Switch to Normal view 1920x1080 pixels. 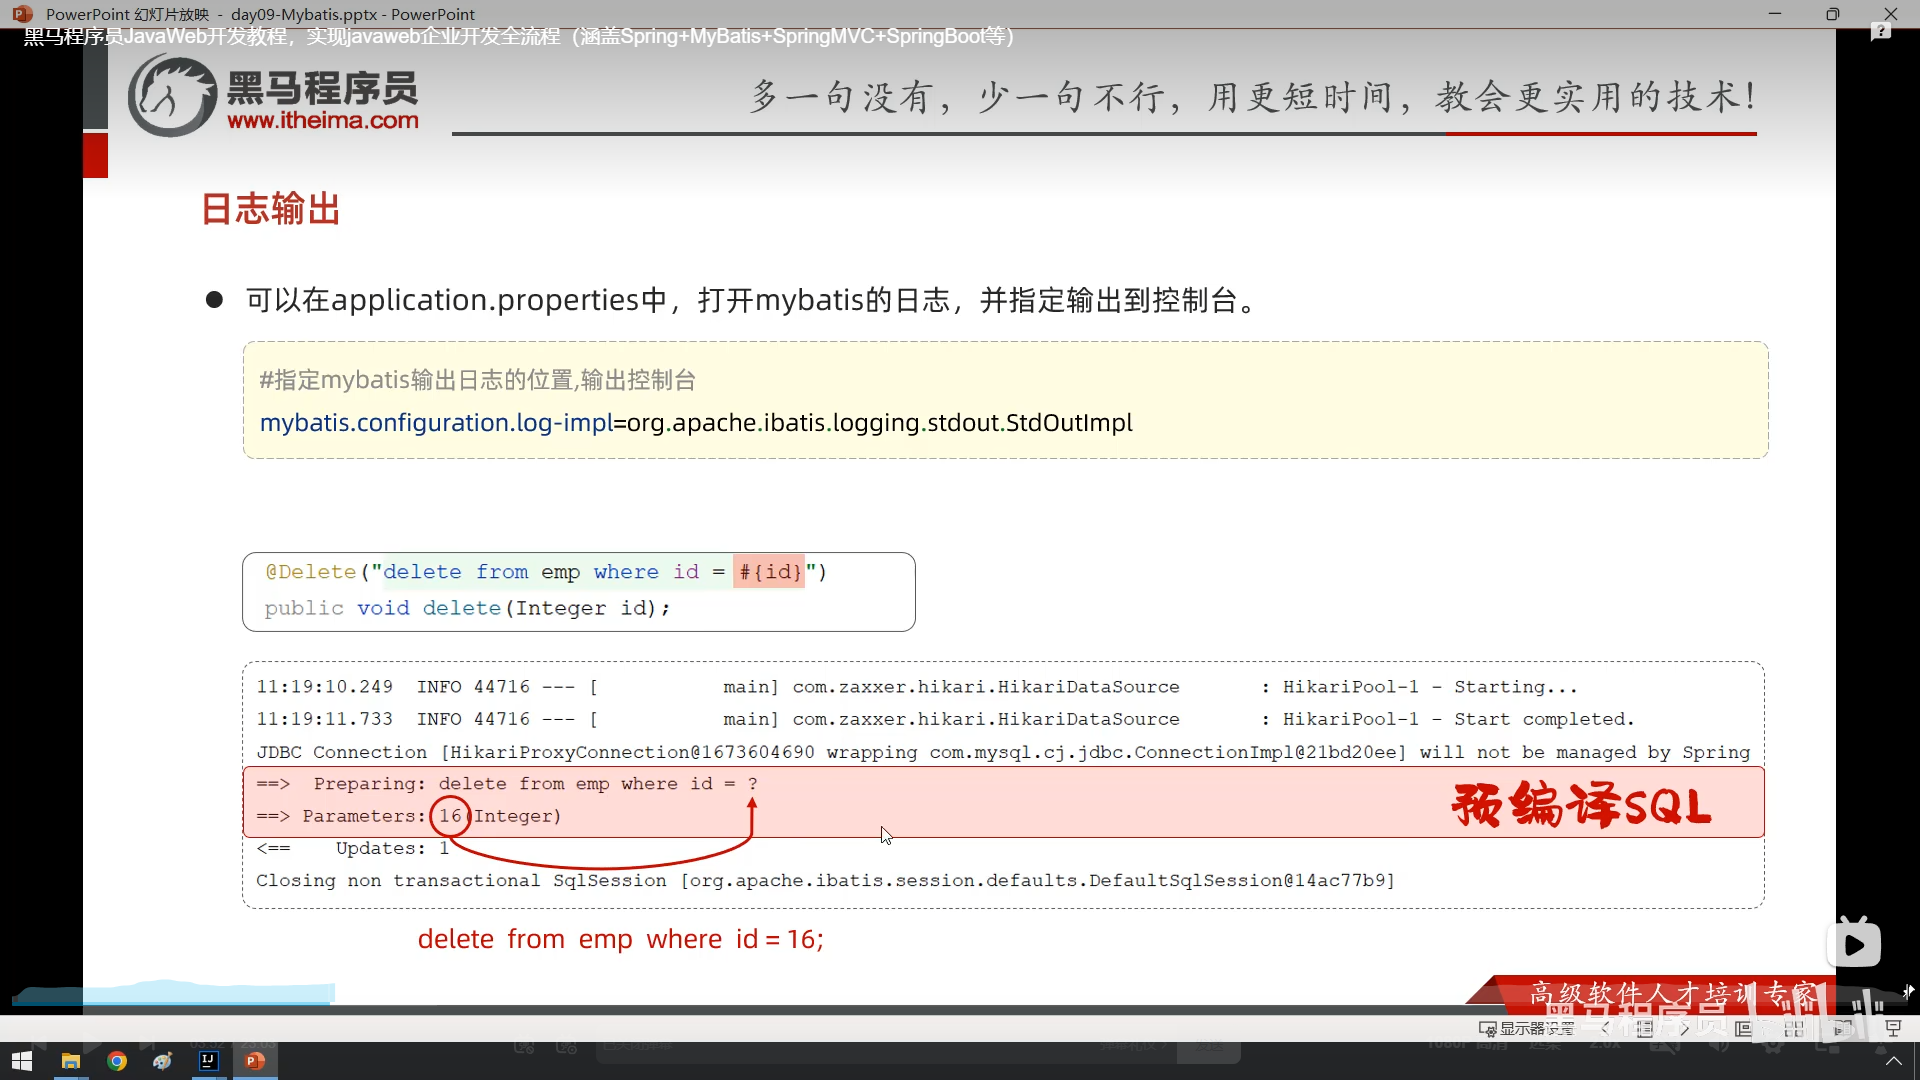(x=1744, y=1028)
